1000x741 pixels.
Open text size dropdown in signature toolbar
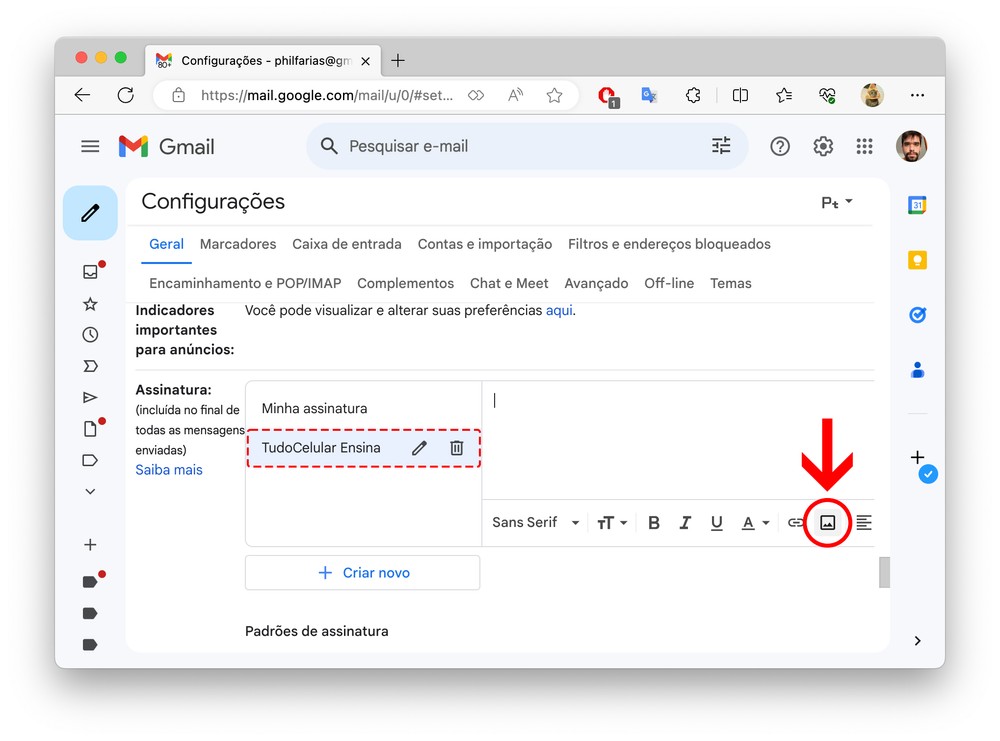pyautogui.click(x=612, y=523)
